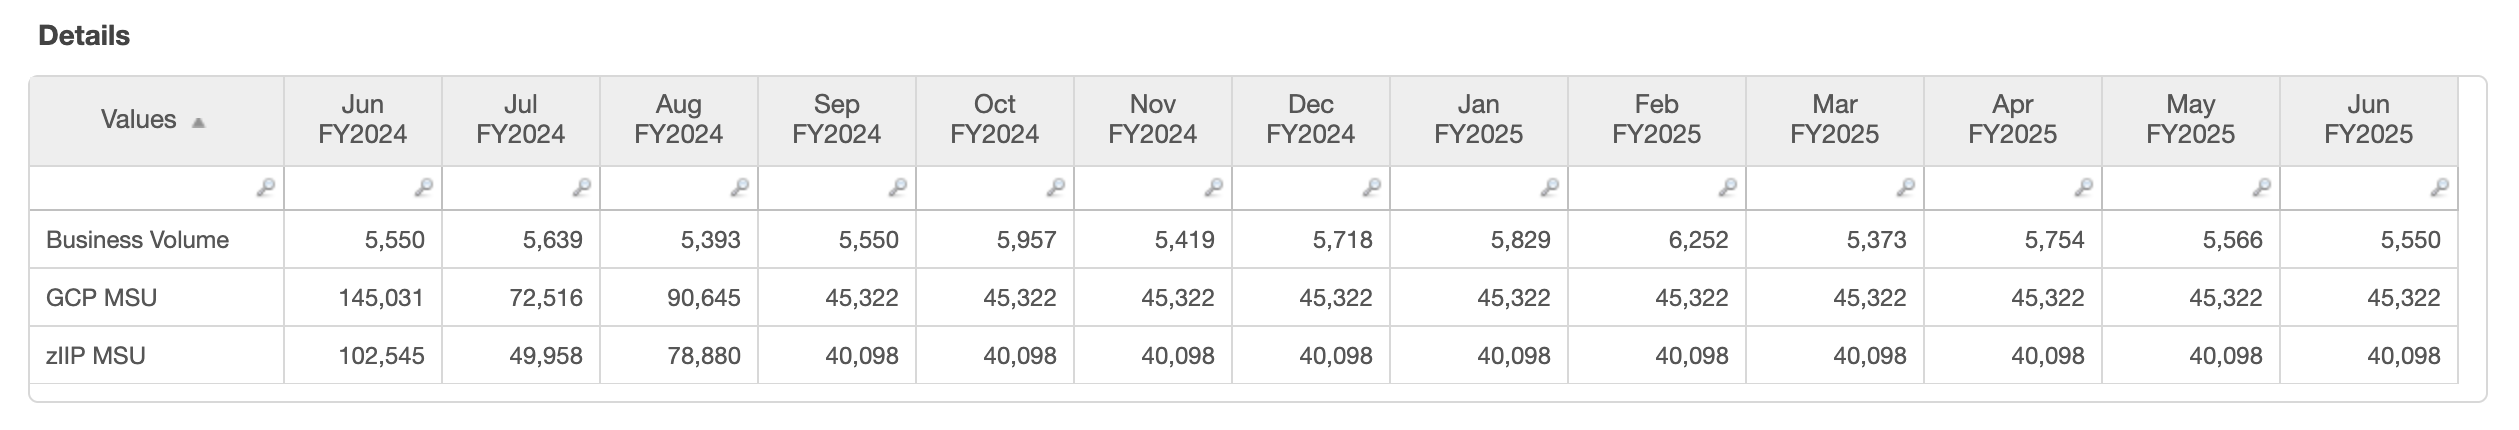Click zIIP MSU value 102,545 cell

(x=384, y=356)
